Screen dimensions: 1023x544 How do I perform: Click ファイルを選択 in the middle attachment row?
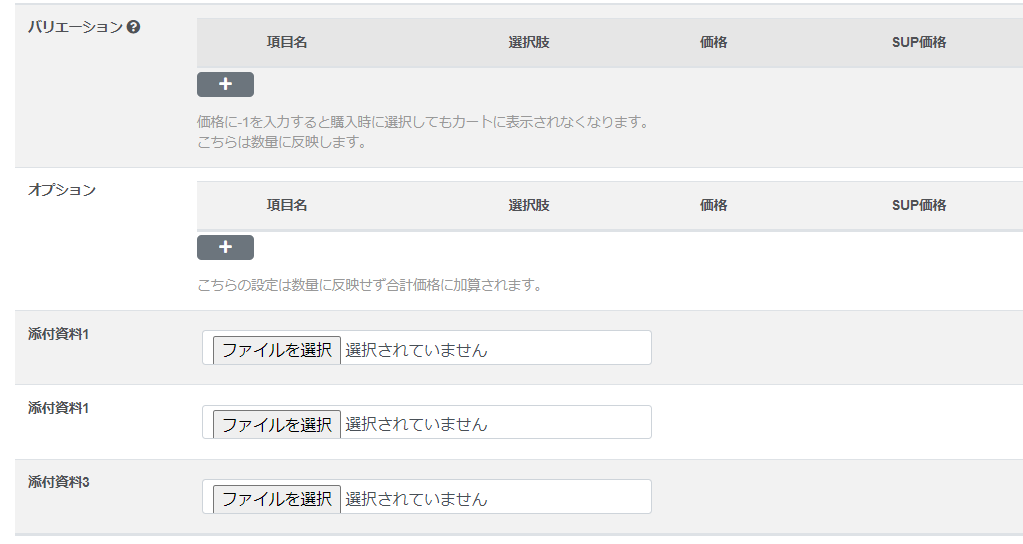(x=277, y=424)
